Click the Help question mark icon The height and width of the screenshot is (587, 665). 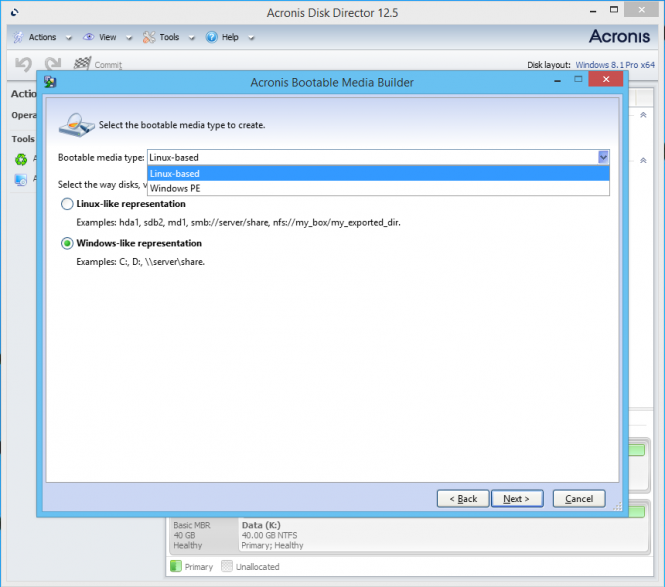coord(211,37)
